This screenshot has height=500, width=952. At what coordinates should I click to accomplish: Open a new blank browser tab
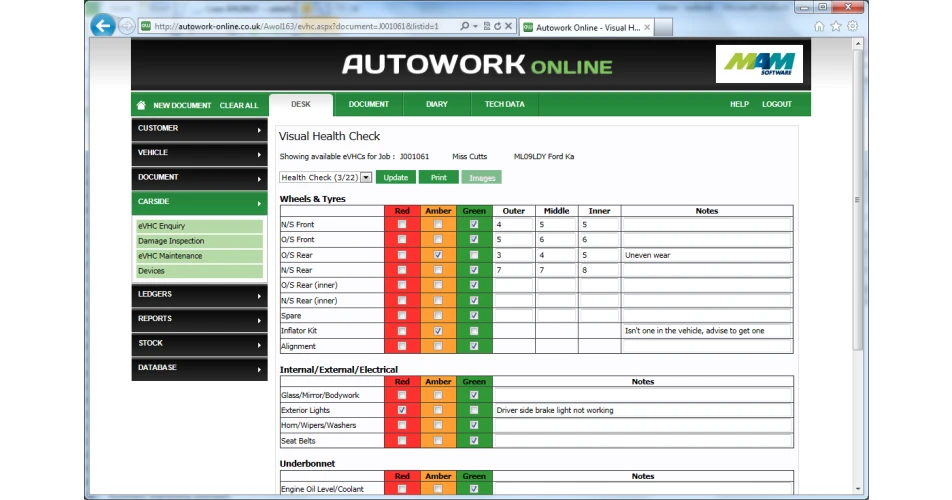tap(663, 27)
